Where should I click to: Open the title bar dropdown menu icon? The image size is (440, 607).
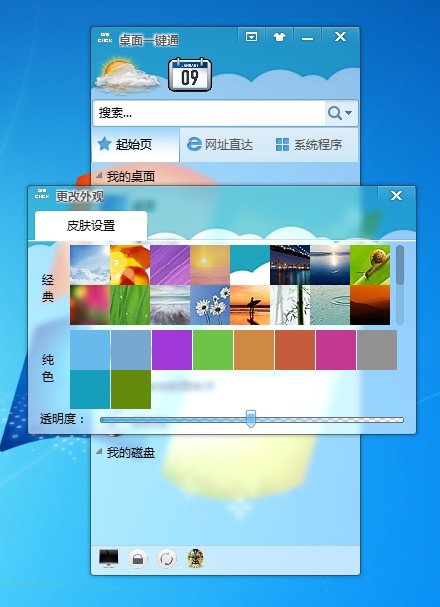coord(252,38)
